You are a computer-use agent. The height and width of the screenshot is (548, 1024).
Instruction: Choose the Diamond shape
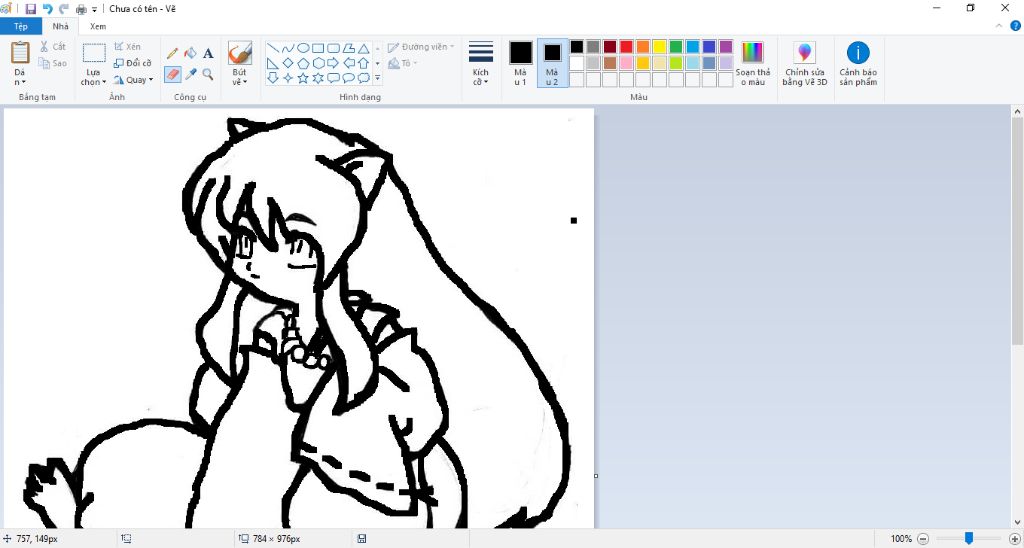click(288, 63)
